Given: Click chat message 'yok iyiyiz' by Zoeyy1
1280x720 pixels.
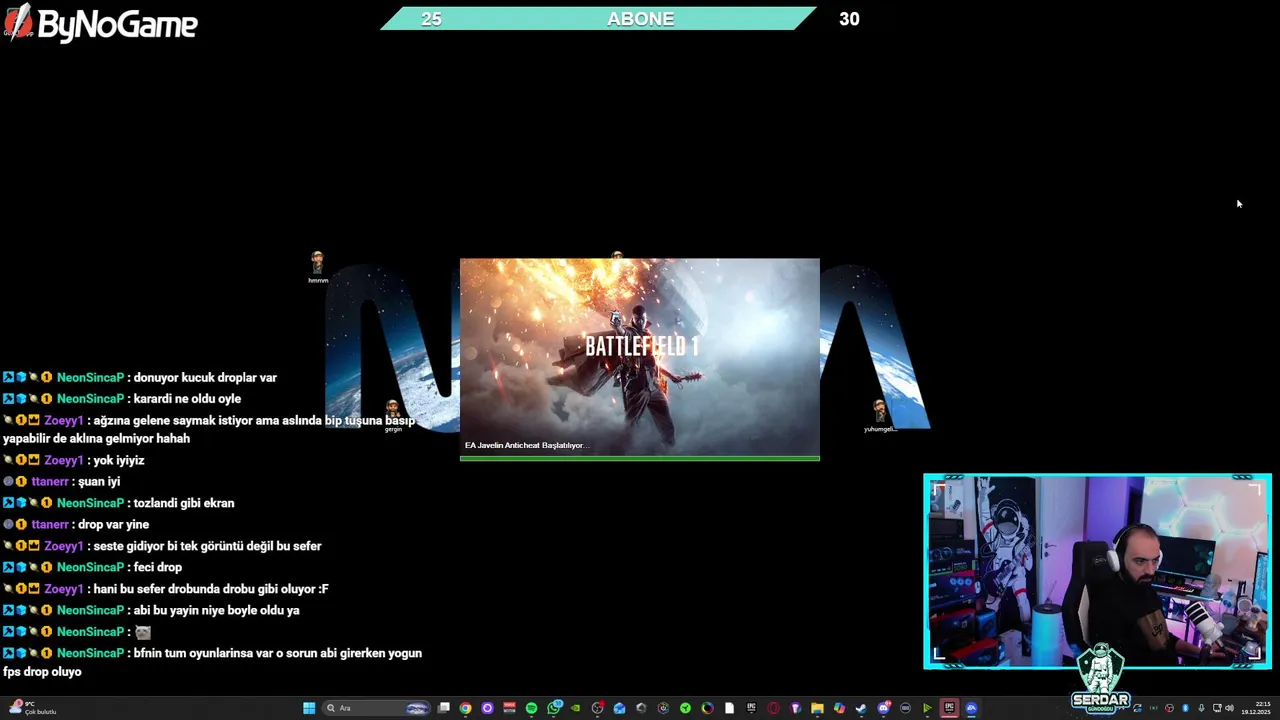Looking at the screenshot, I should pos(119,461).
